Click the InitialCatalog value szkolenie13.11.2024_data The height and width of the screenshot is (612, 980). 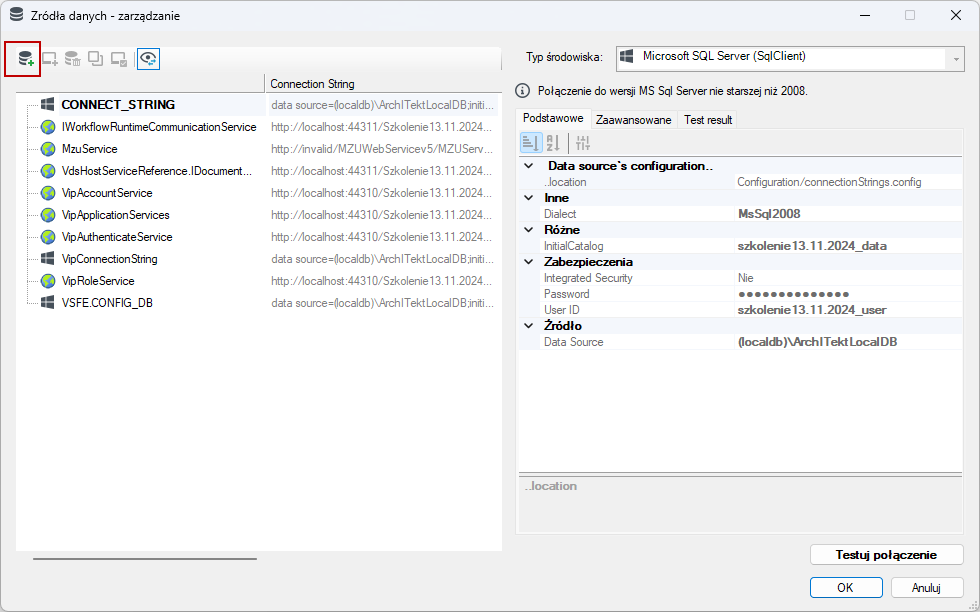[812, 246]
